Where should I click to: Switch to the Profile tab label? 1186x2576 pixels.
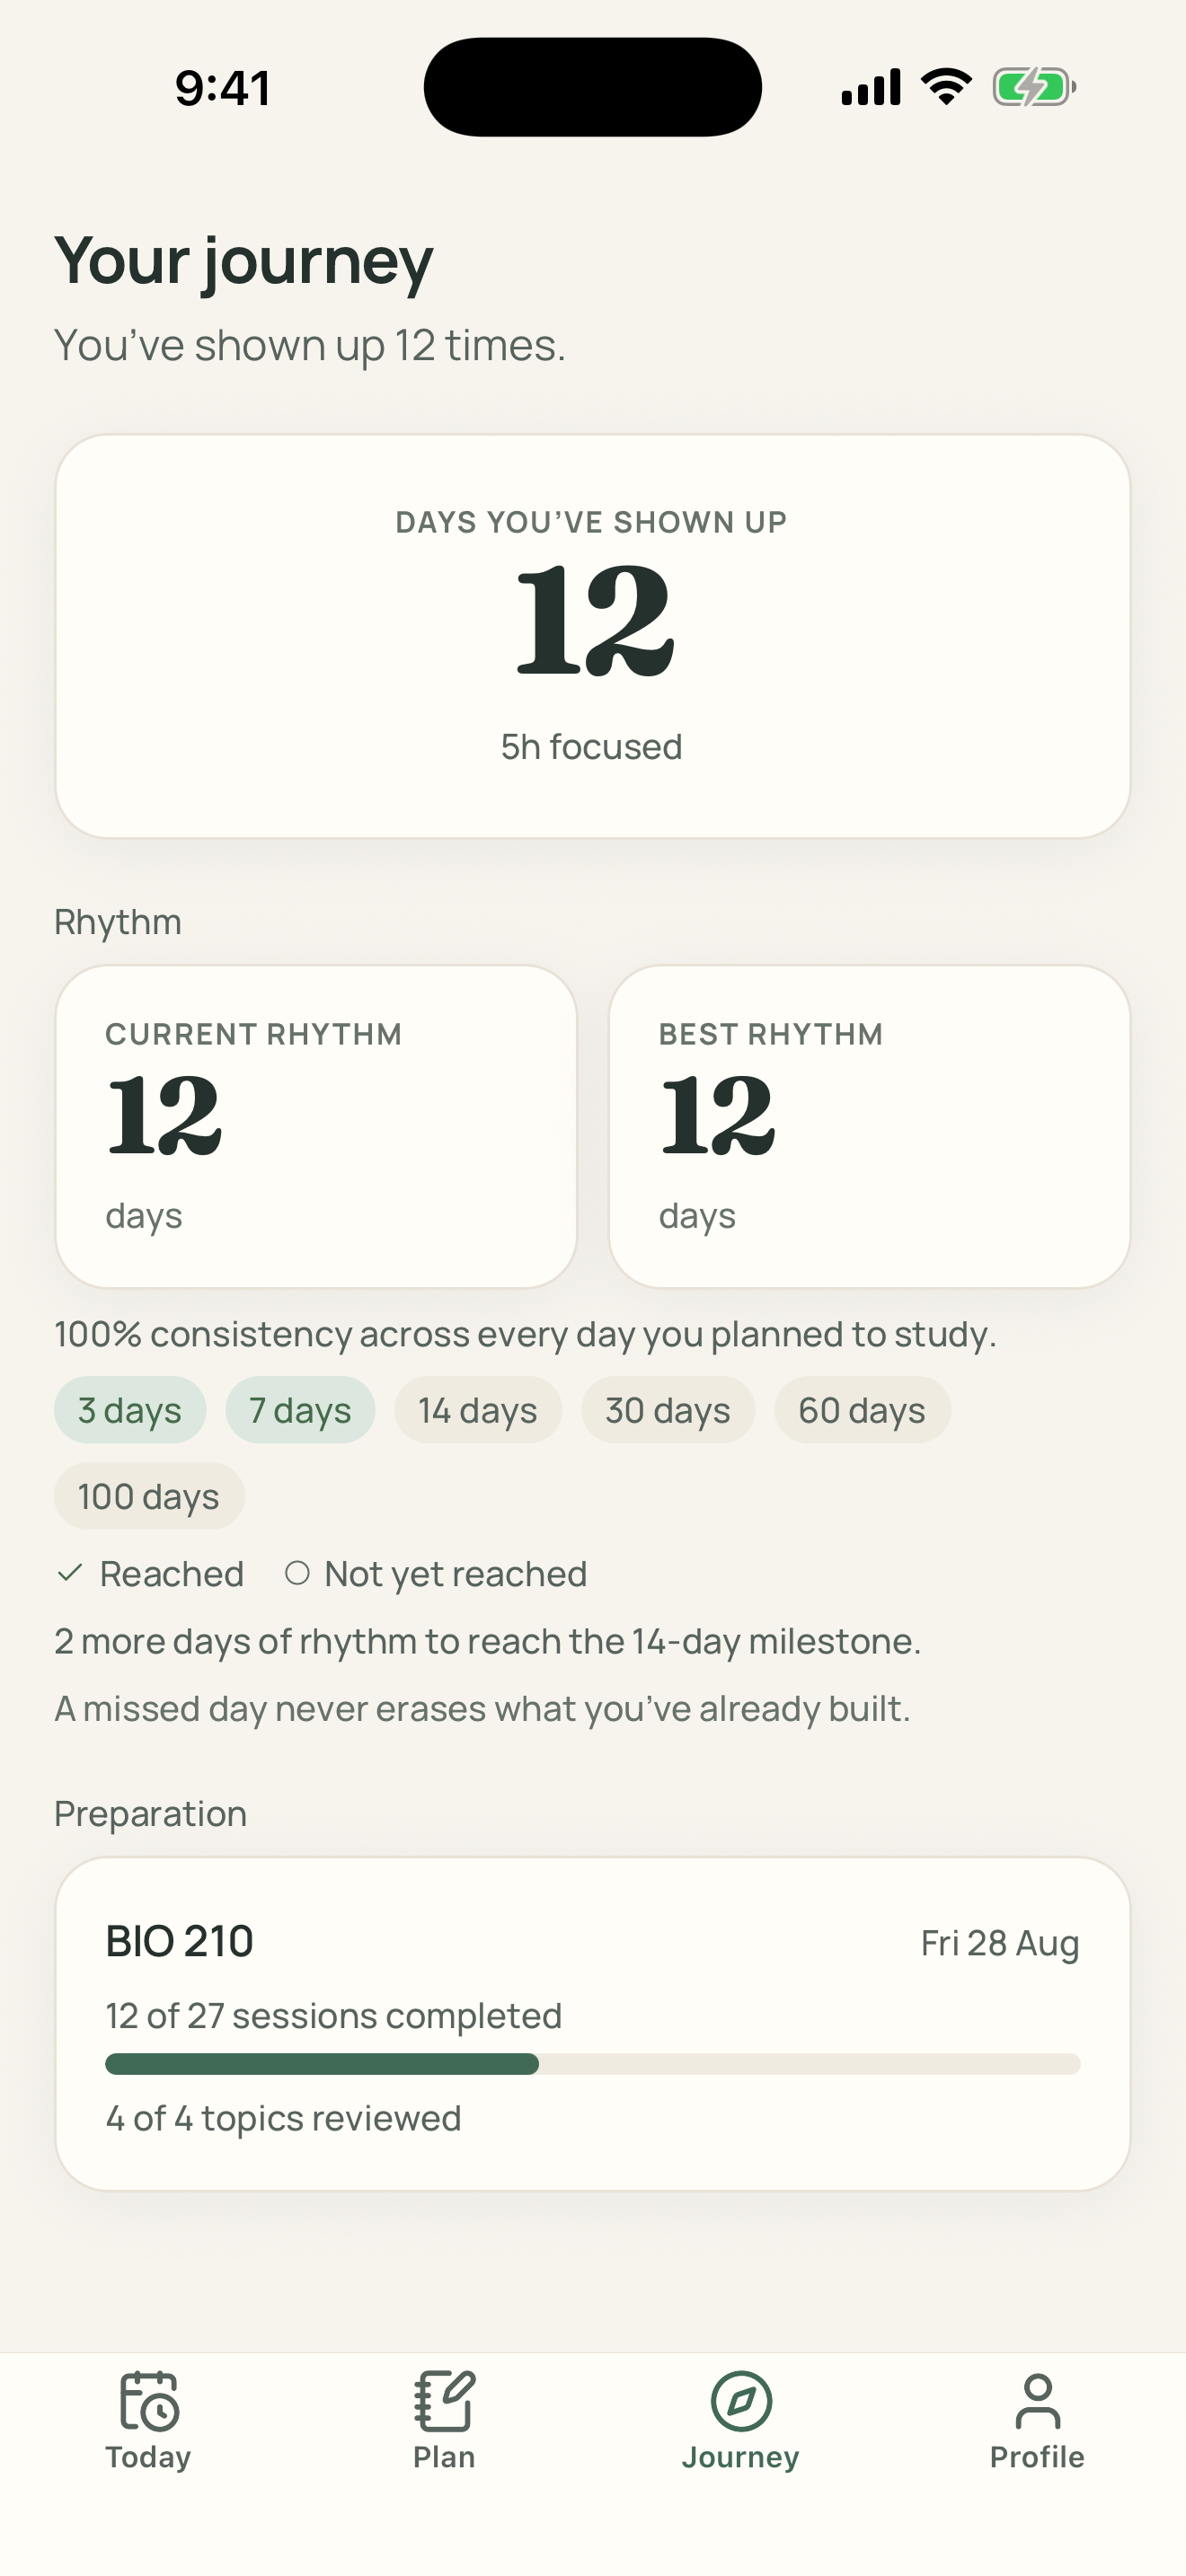pos(1037,2456)
